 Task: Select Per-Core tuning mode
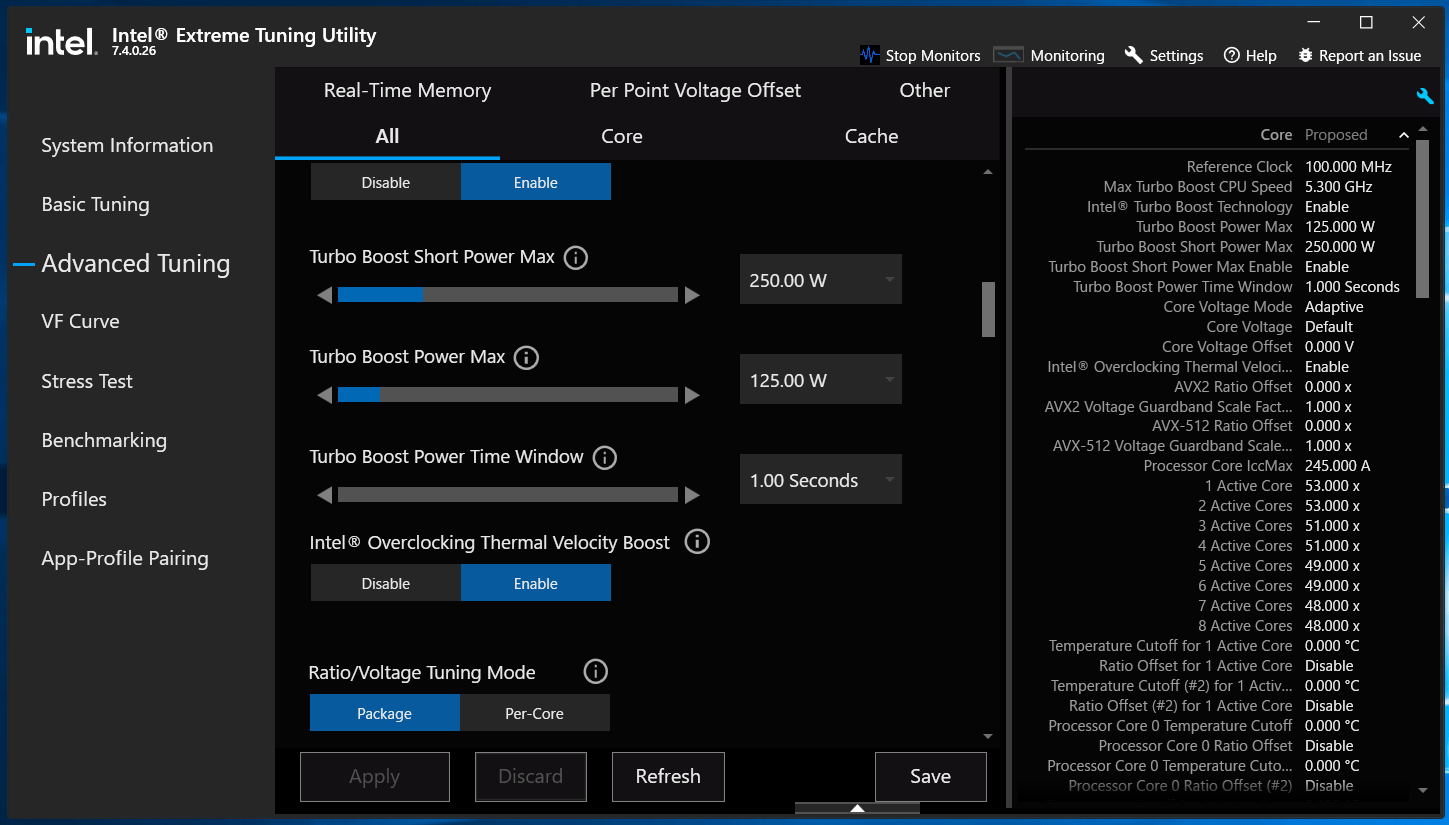coord(535,714)
